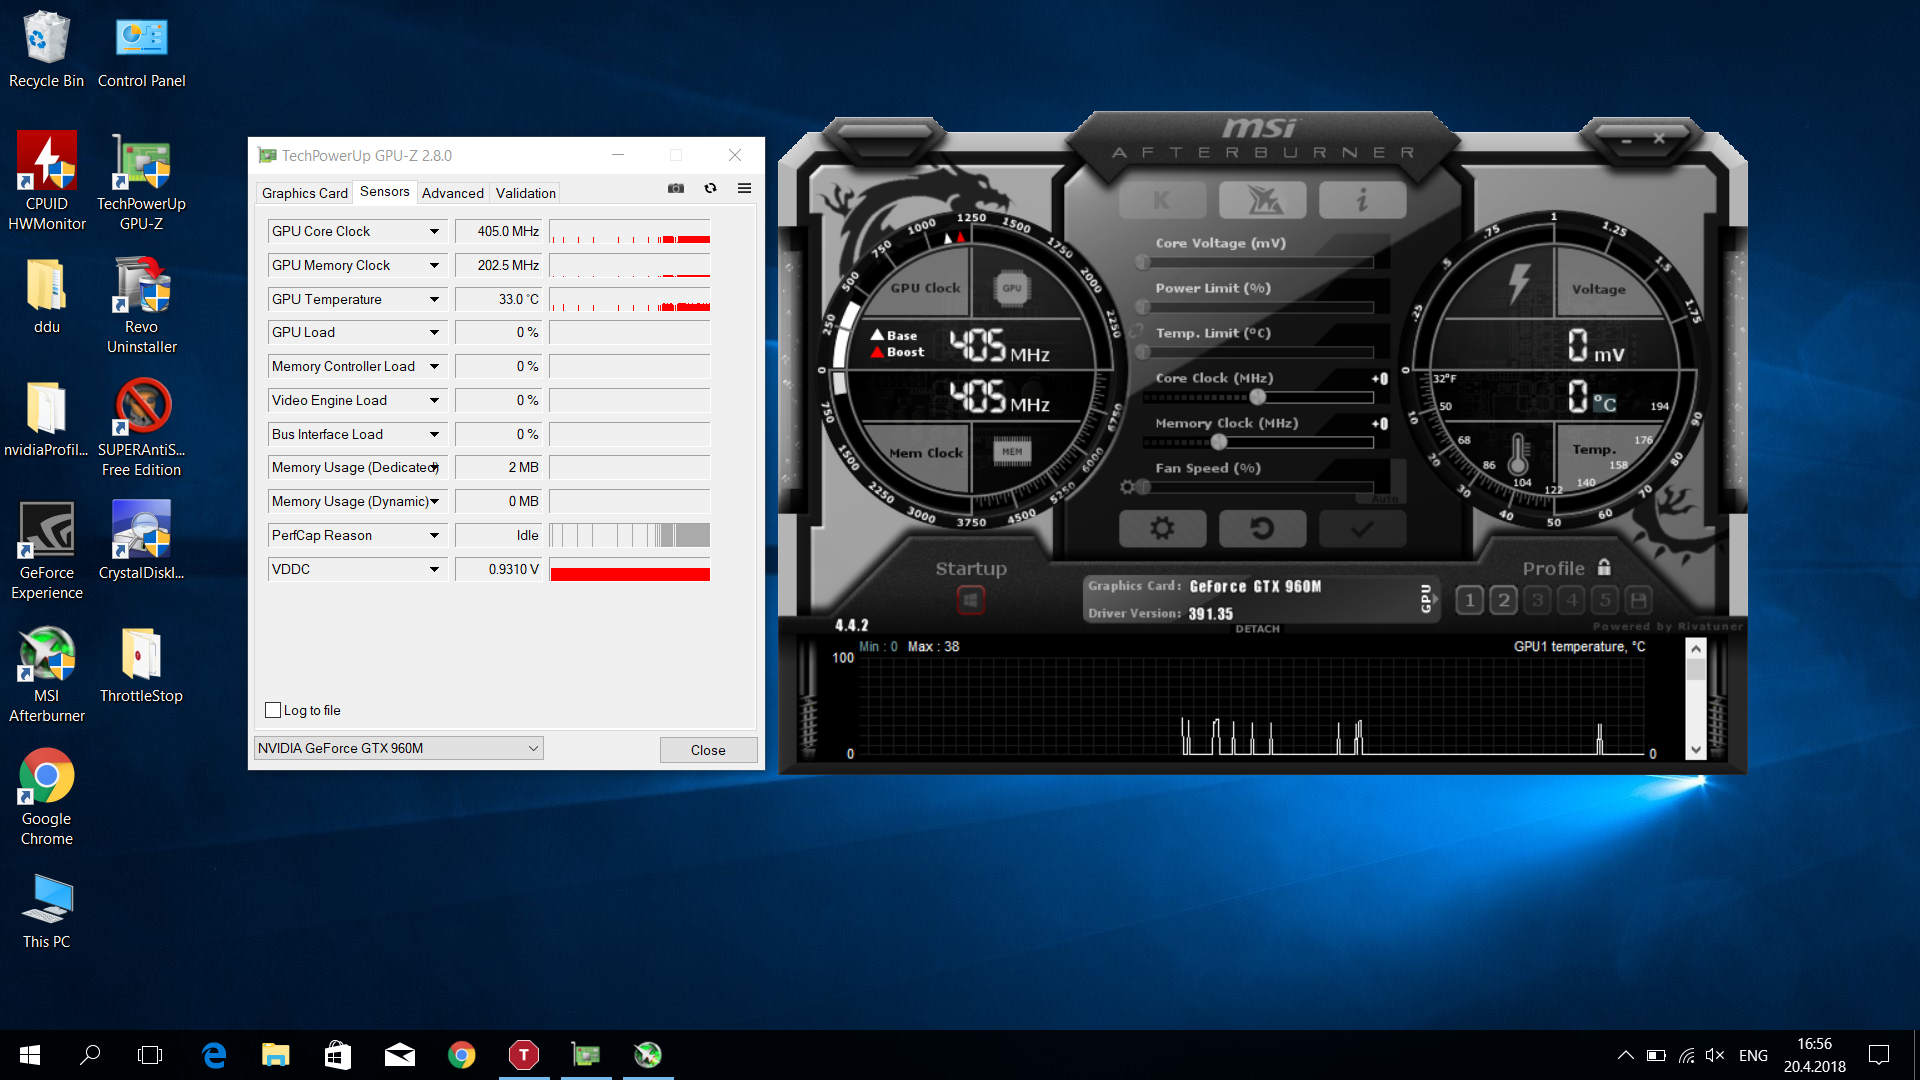Image resolution: width=1920 pixels, height=1080 pixels.
Task: Click the fan settings gear next to Fan Speed
Action: [1127, 487]
